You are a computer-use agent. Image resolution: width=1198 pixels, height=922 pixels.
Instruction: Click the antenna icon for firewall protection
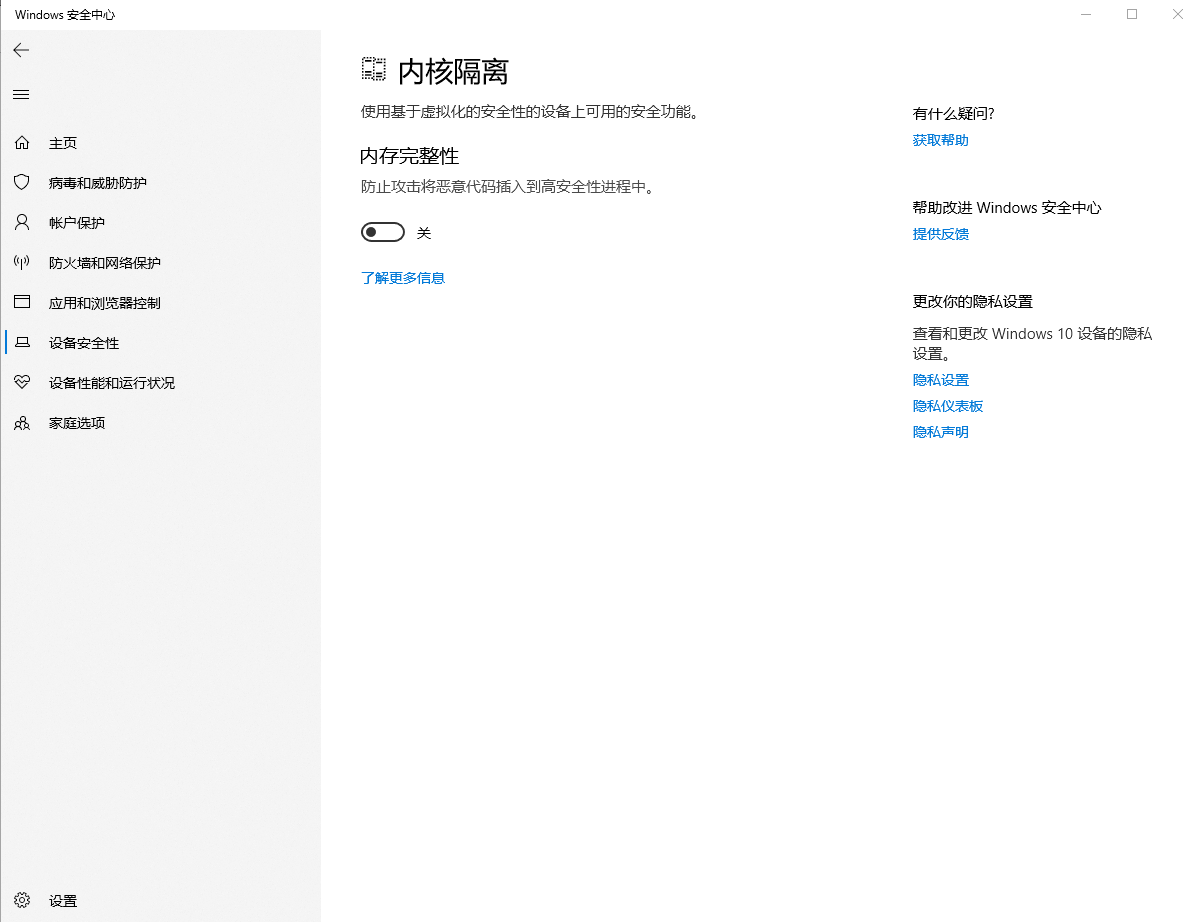point(22,263)
